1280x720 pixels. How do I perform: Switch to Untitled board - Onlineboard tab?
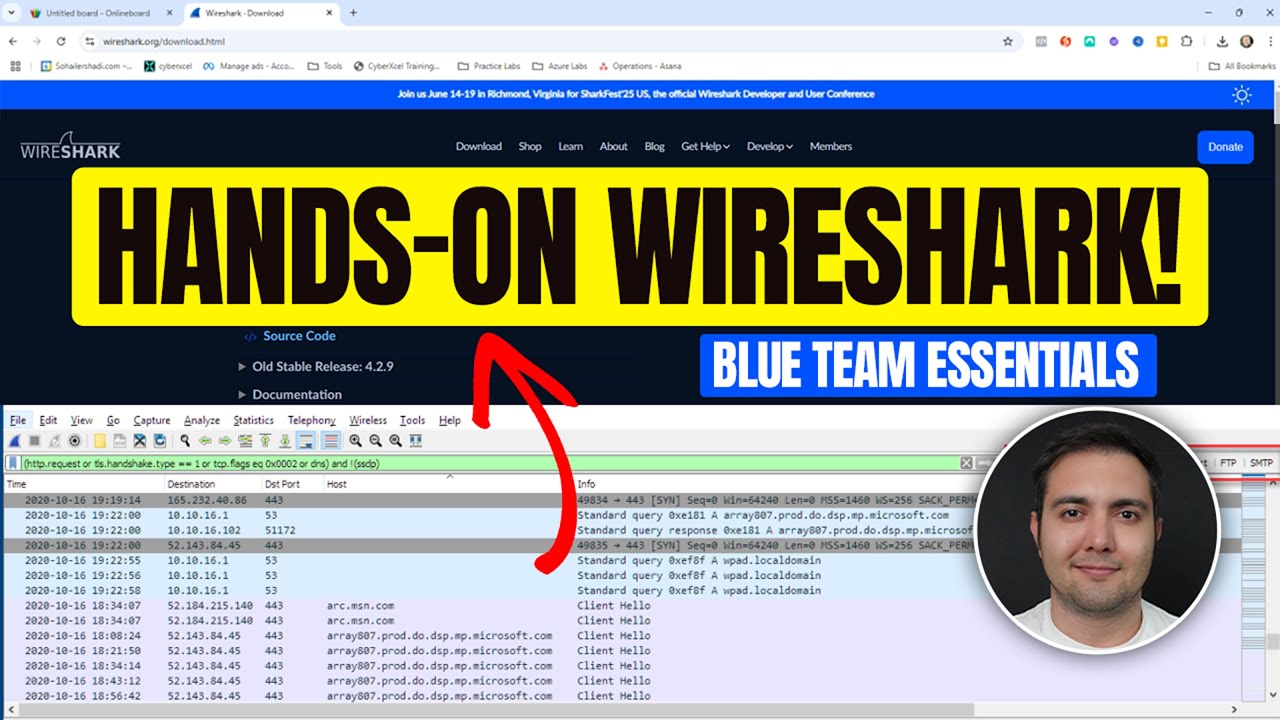coord(100,13)
